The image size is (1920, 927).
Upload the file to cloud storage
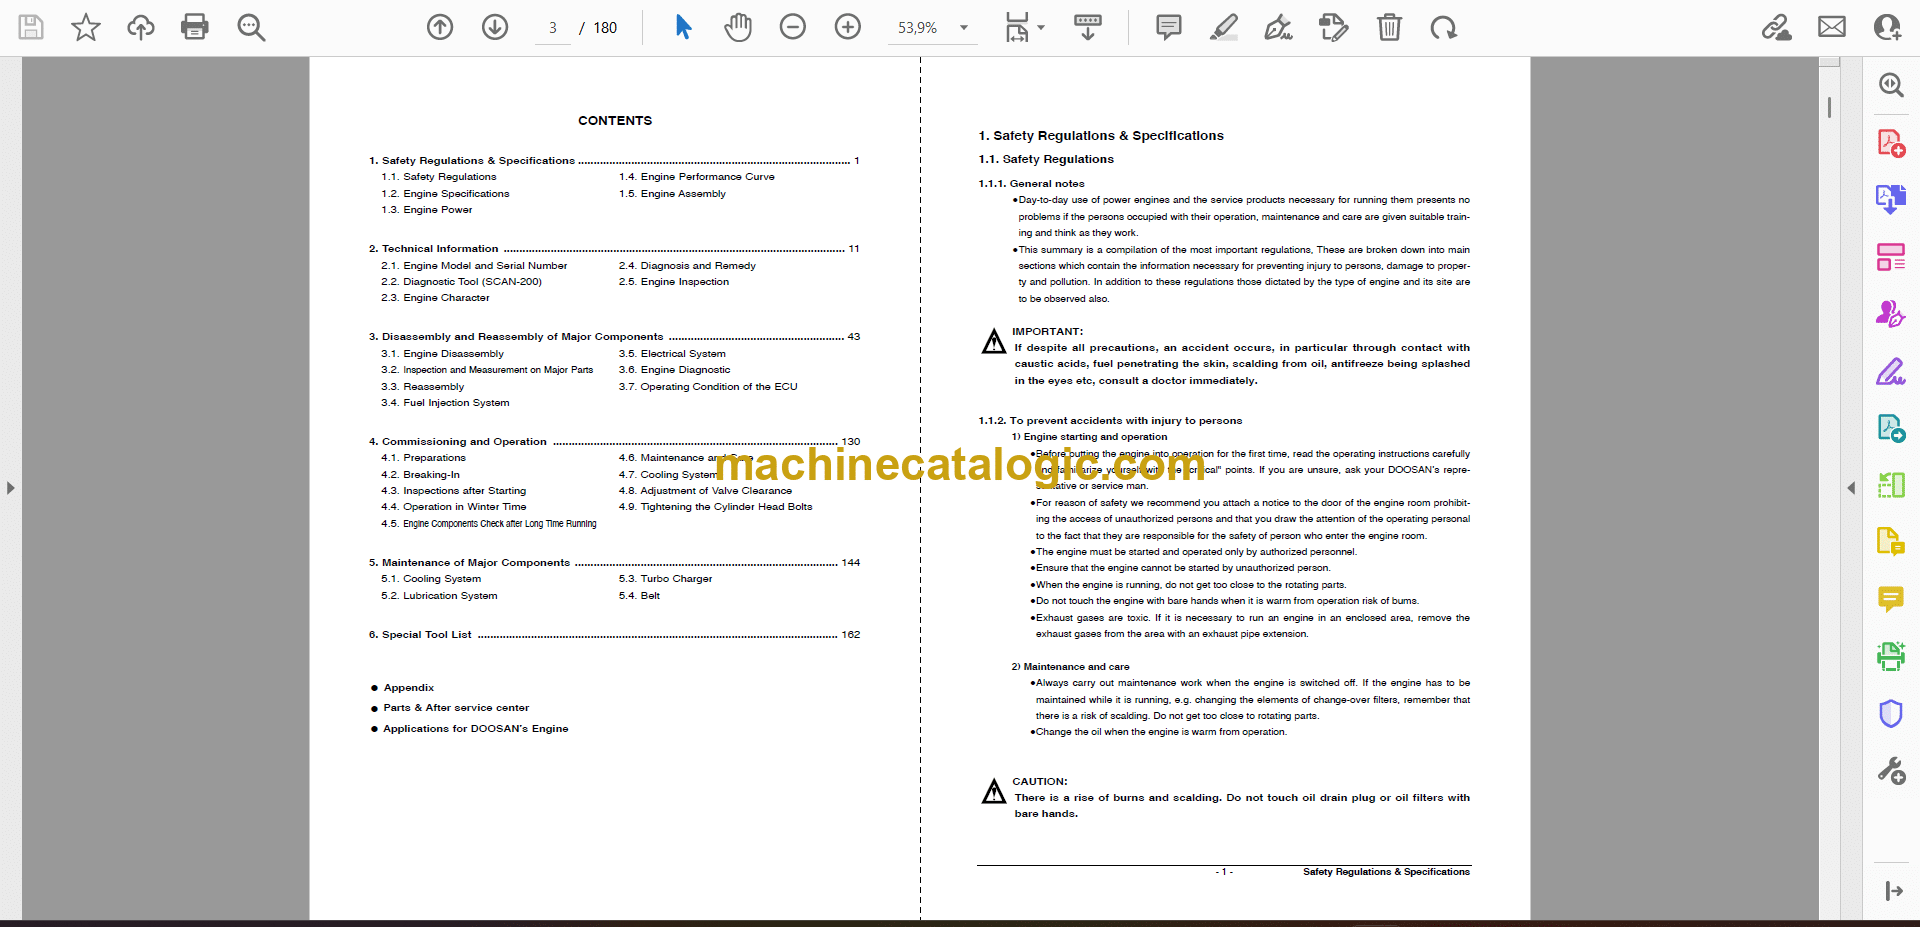tap(141, 27)
